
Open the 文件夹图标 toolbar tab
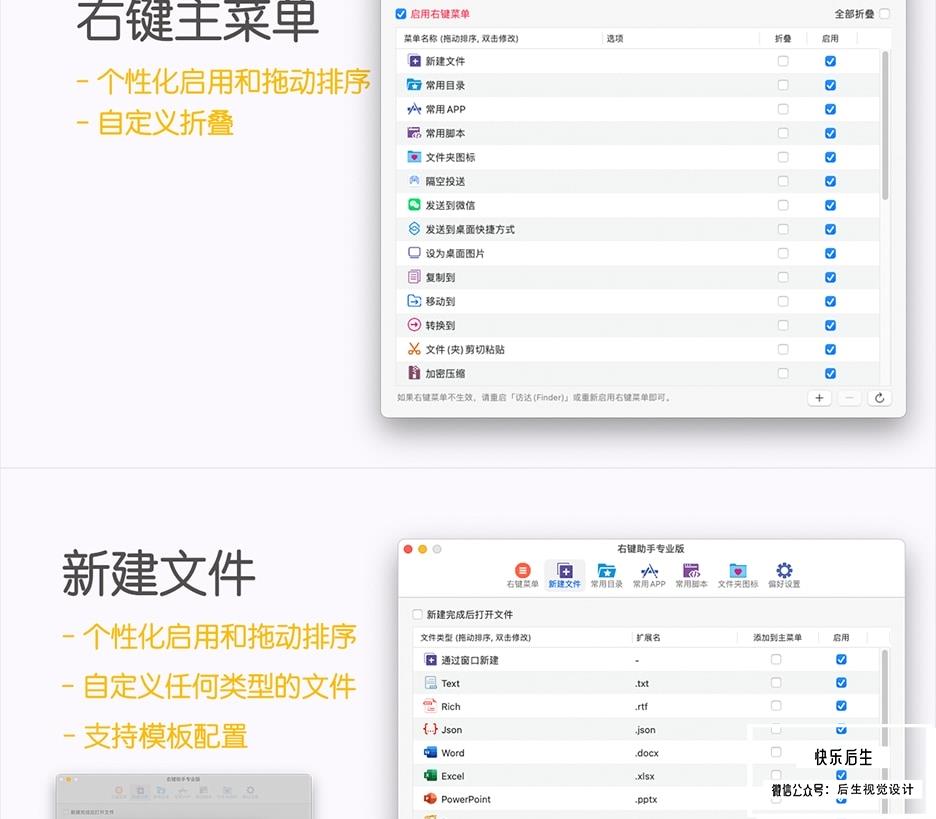point(738,575)
